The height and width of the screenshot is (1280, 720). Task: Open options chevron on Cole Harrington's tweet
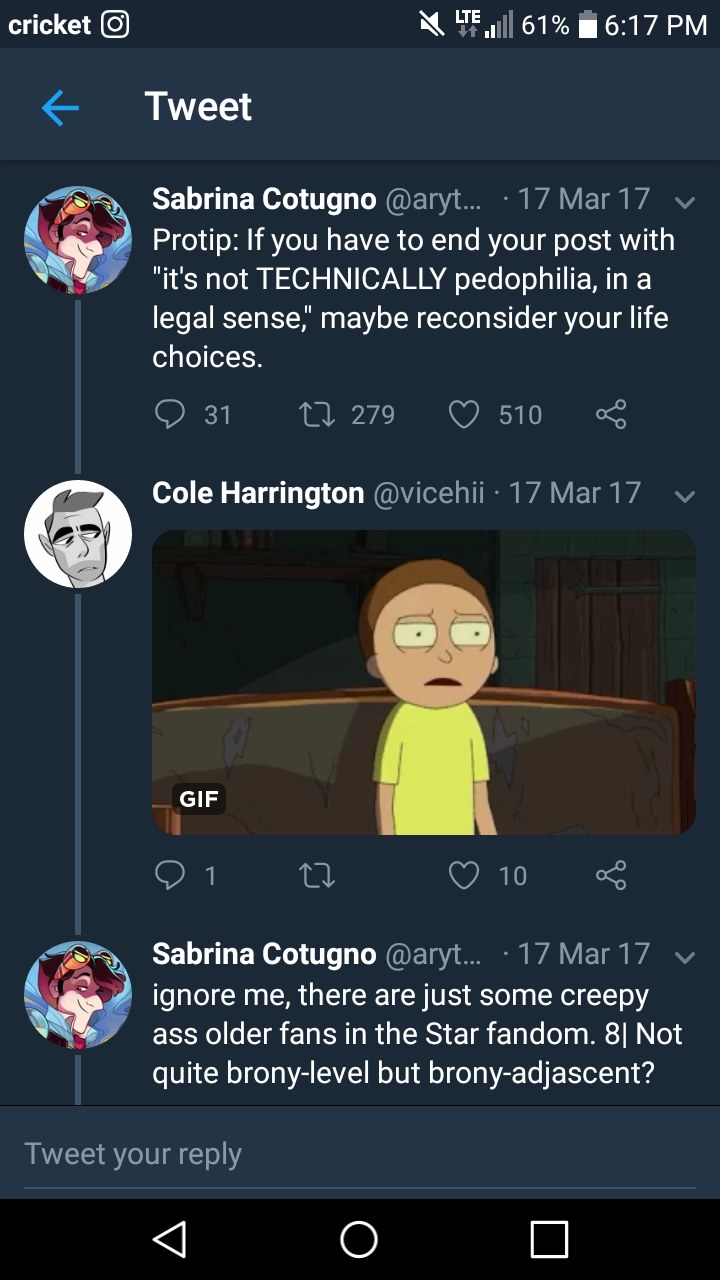point(685,496)
